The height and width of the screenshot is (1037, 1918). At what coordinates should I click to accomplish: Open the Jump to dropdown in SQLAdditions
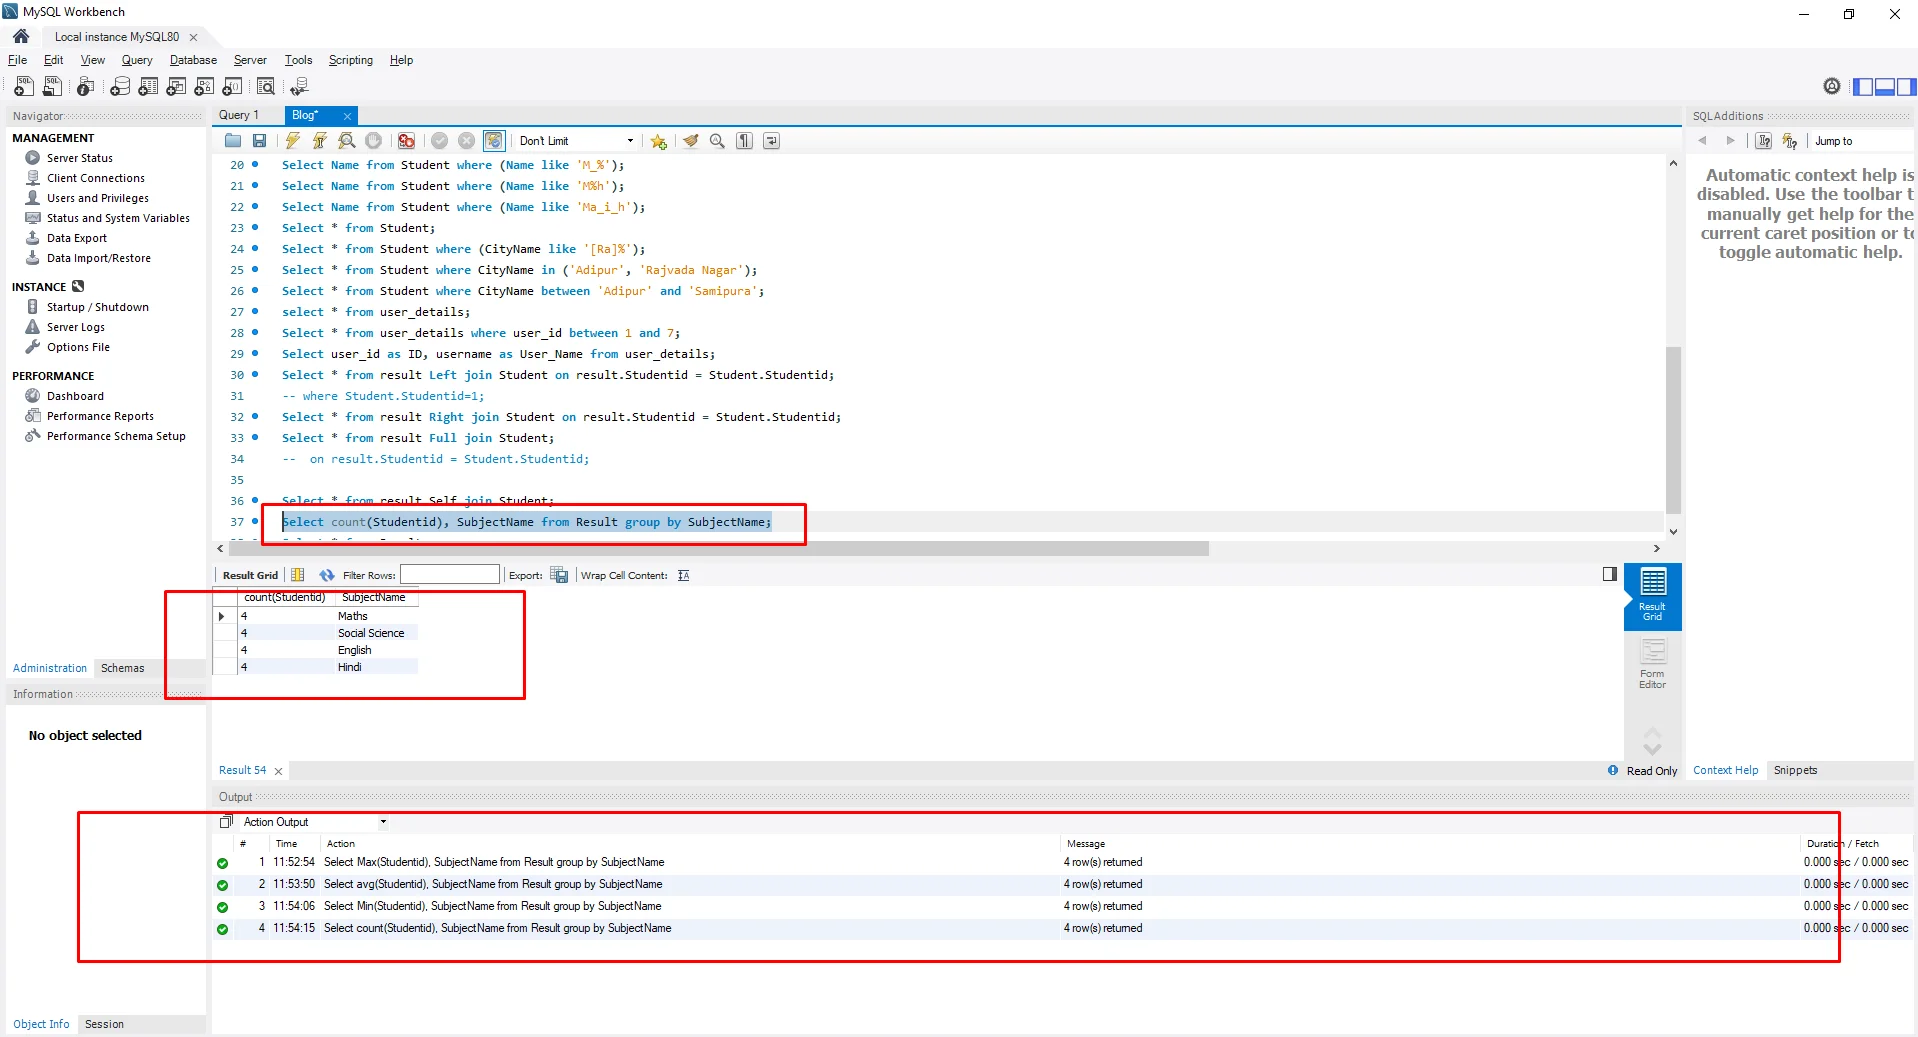[x=1833, y=141]
